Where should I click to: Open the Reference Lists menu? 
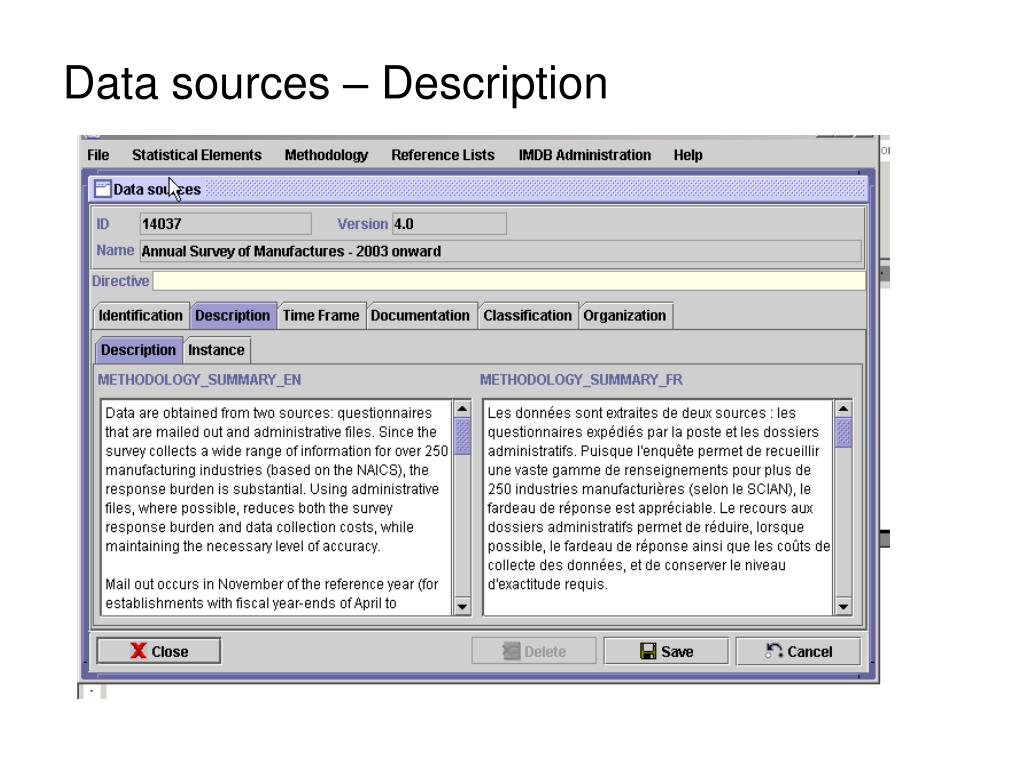[443, 155]
